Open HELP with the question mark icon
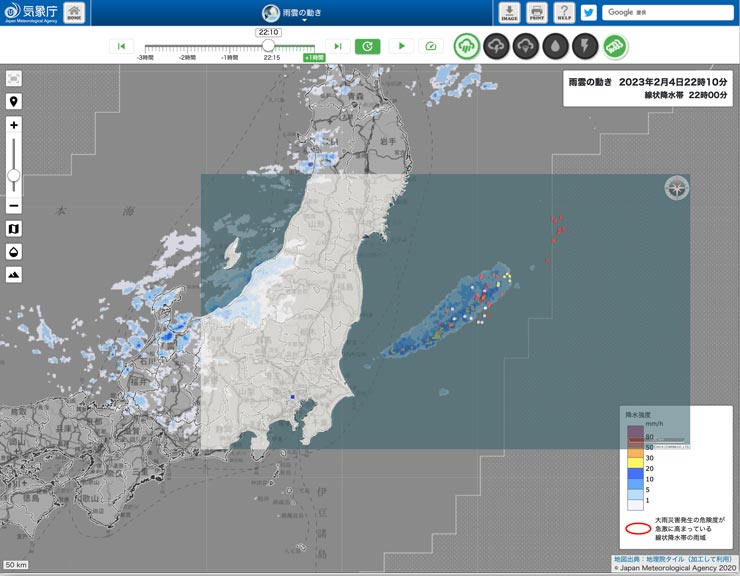 563,12
